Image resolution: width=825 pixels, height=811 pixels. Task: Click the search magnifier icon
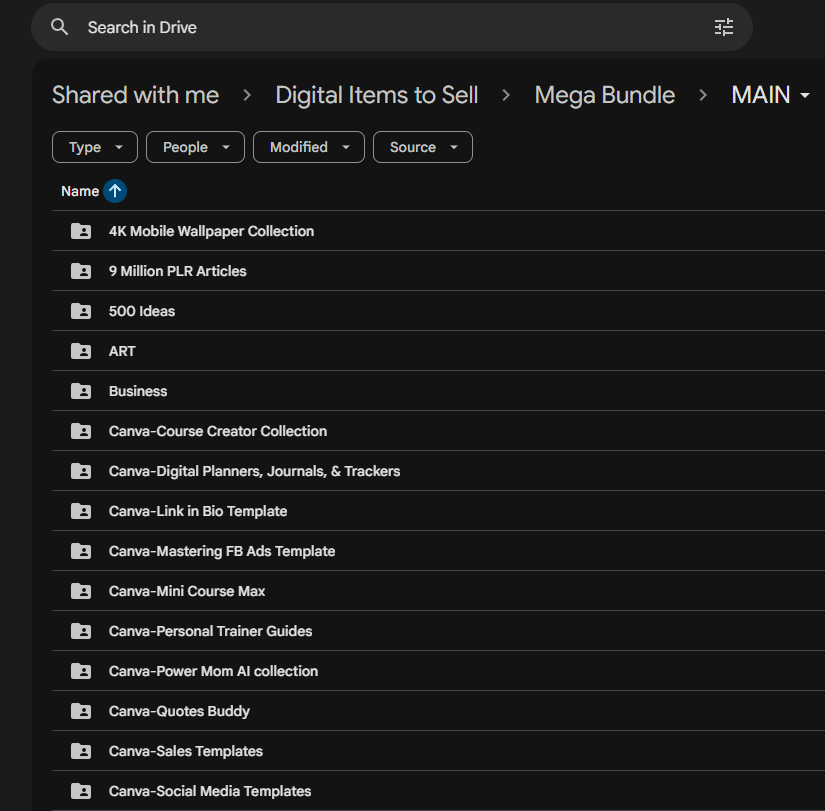59,27
